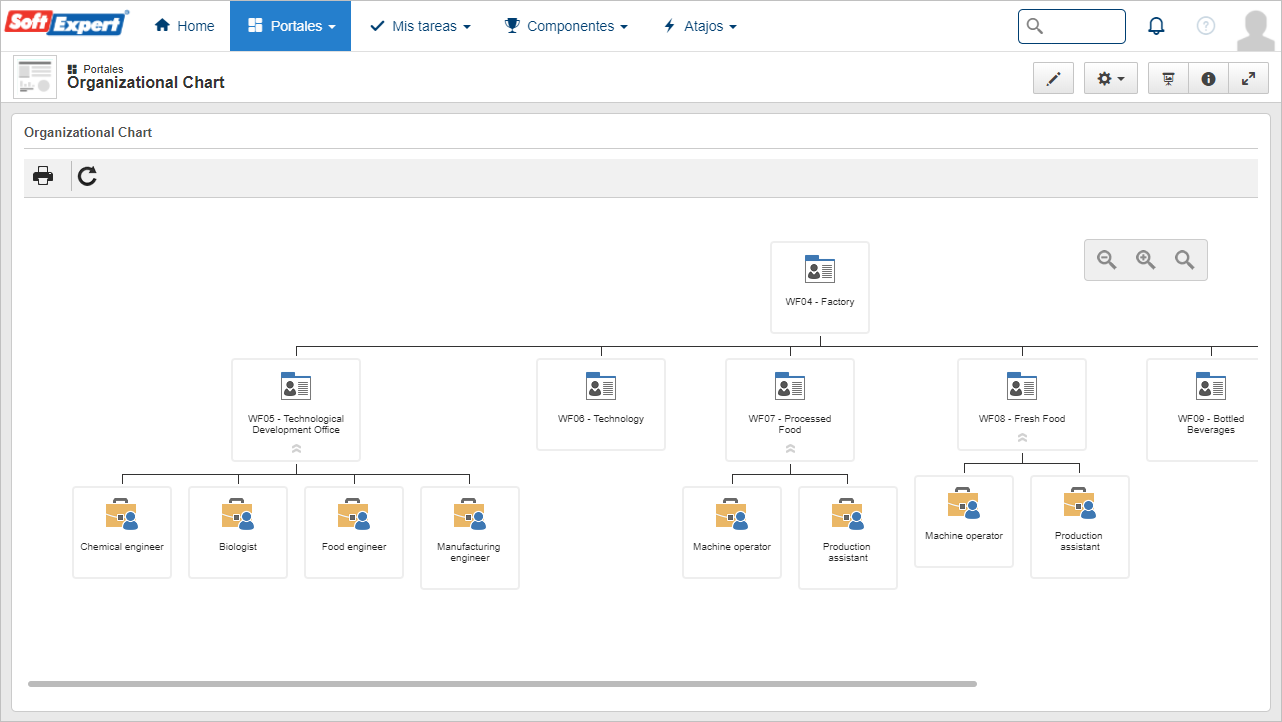Select the WF09 - Bottled Beverages icon
Viewport: 1282px width, 722px height.
pos(1211,386)
